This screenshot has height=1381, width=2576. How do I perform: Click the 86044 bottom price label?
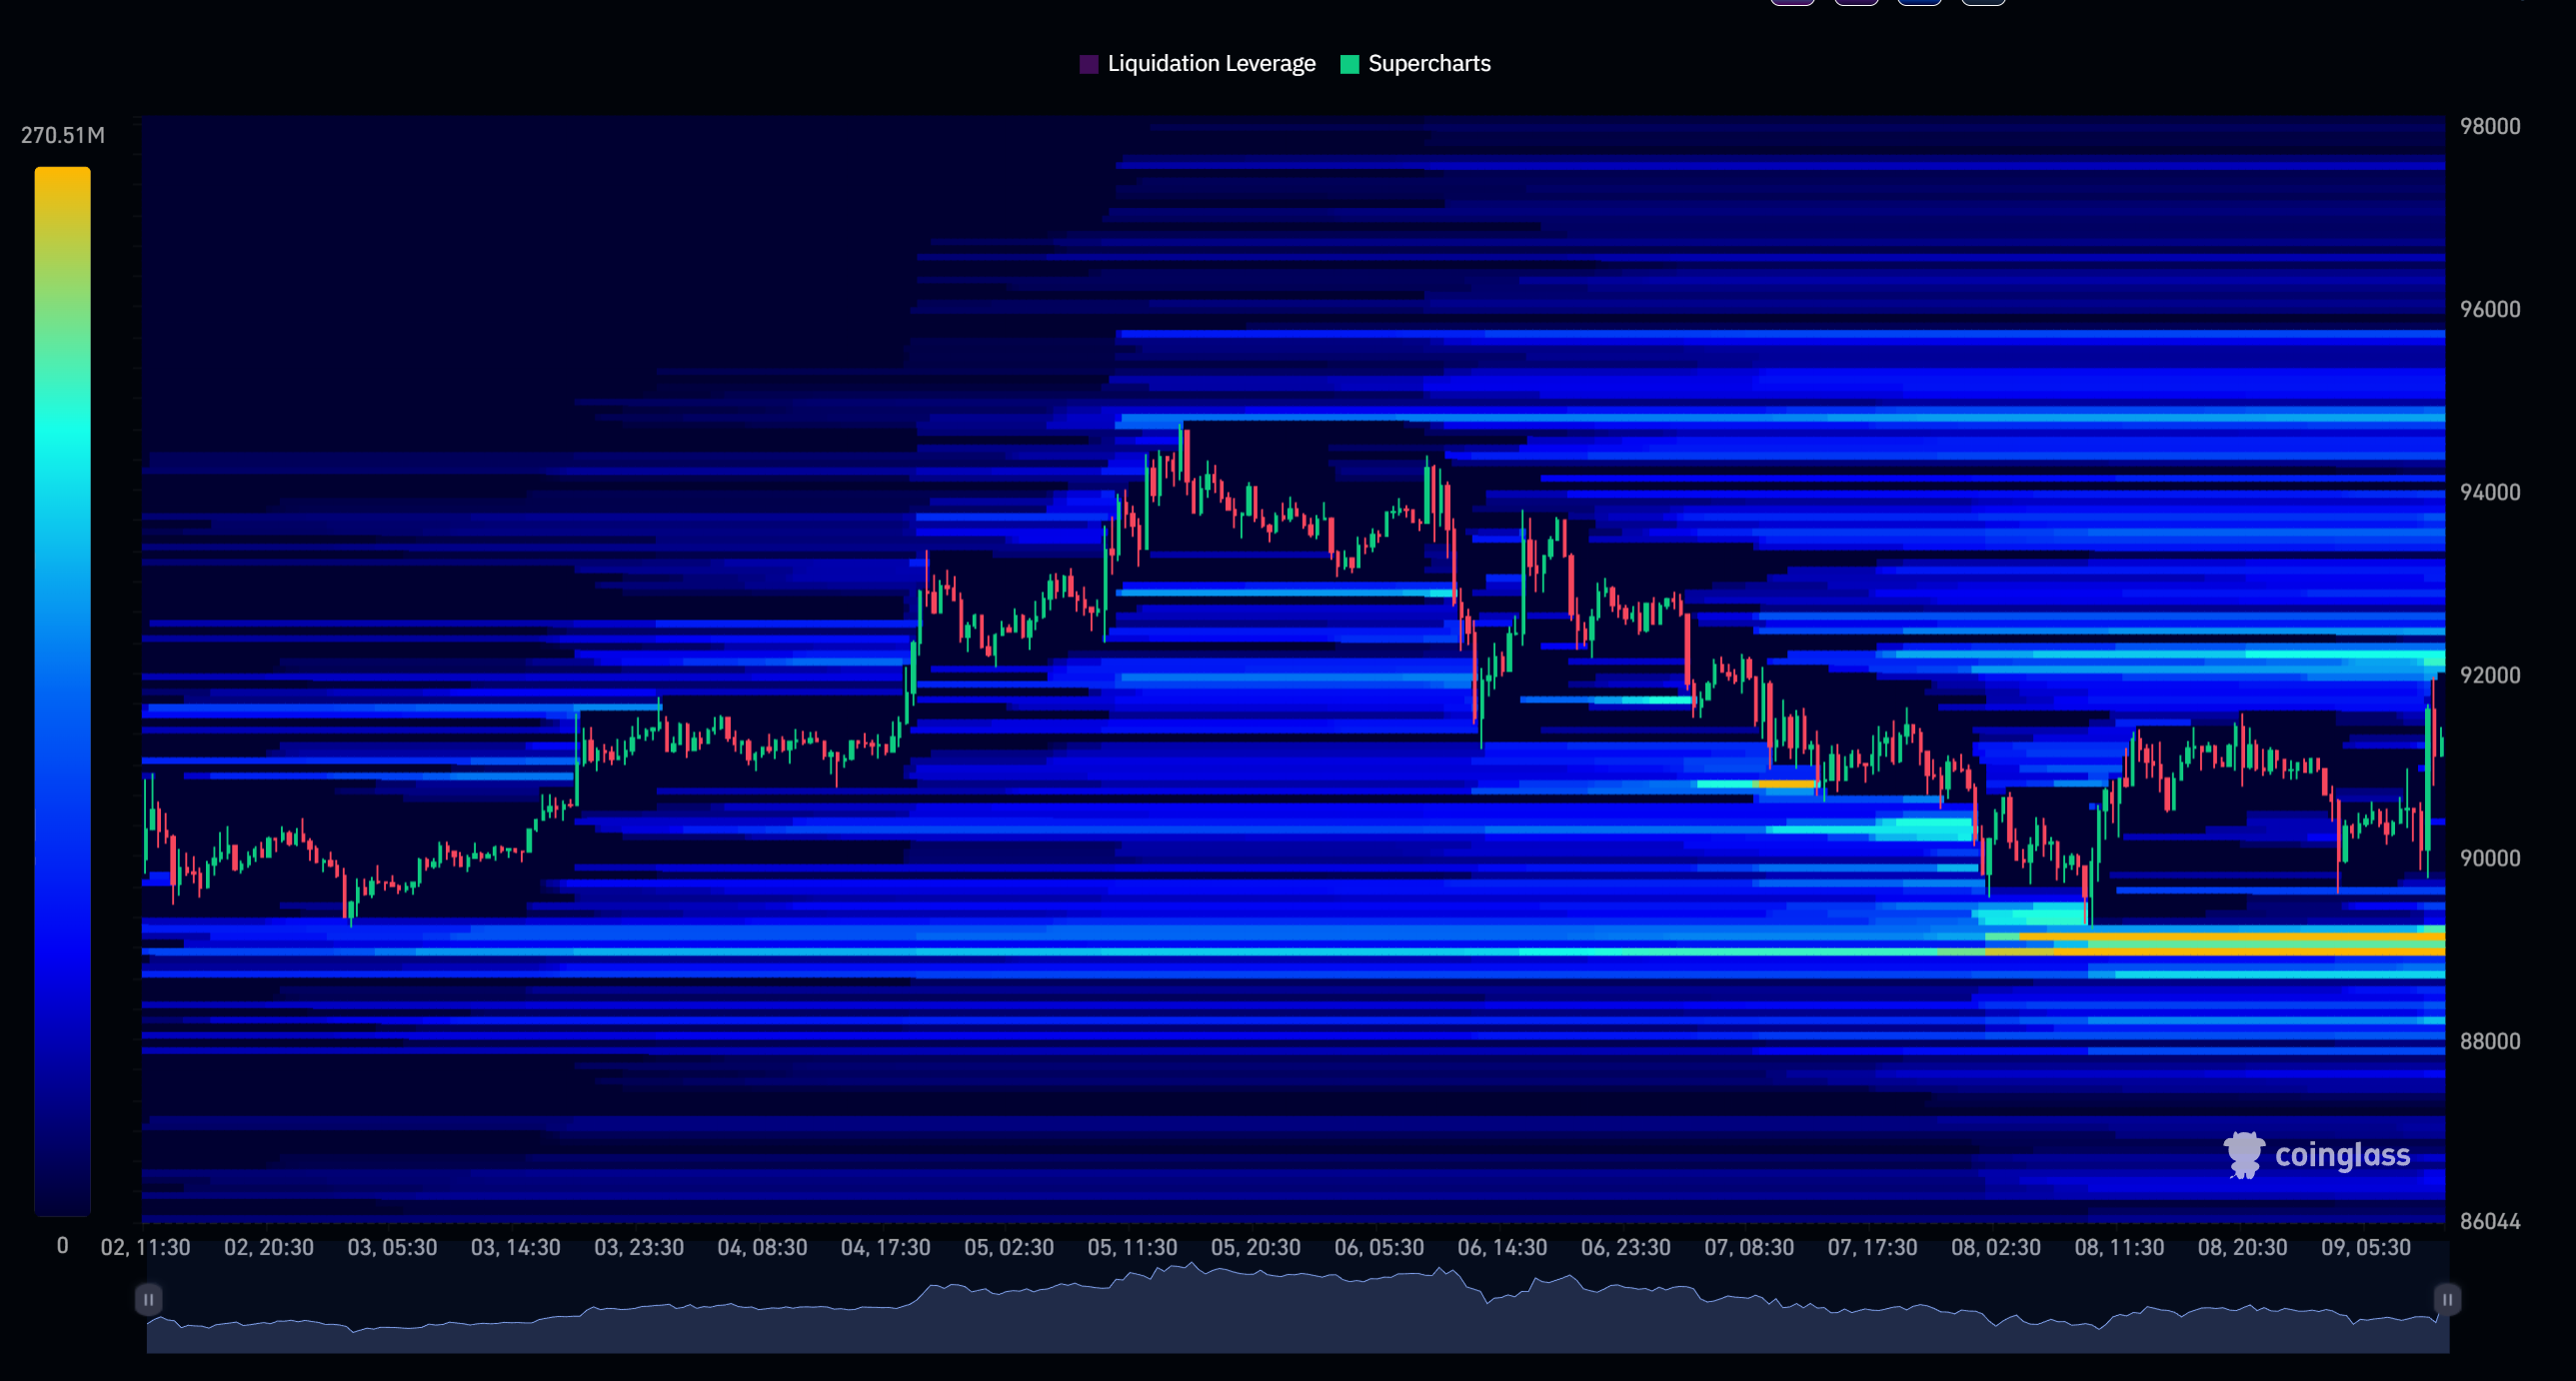pyautogui.click(x=2489, y=1221)
